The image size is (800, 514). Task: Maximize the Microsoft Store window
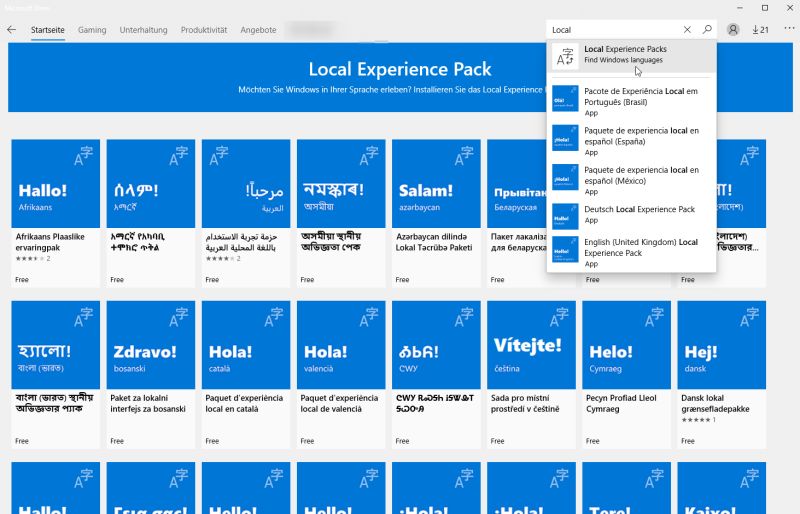tap(765, 8)
